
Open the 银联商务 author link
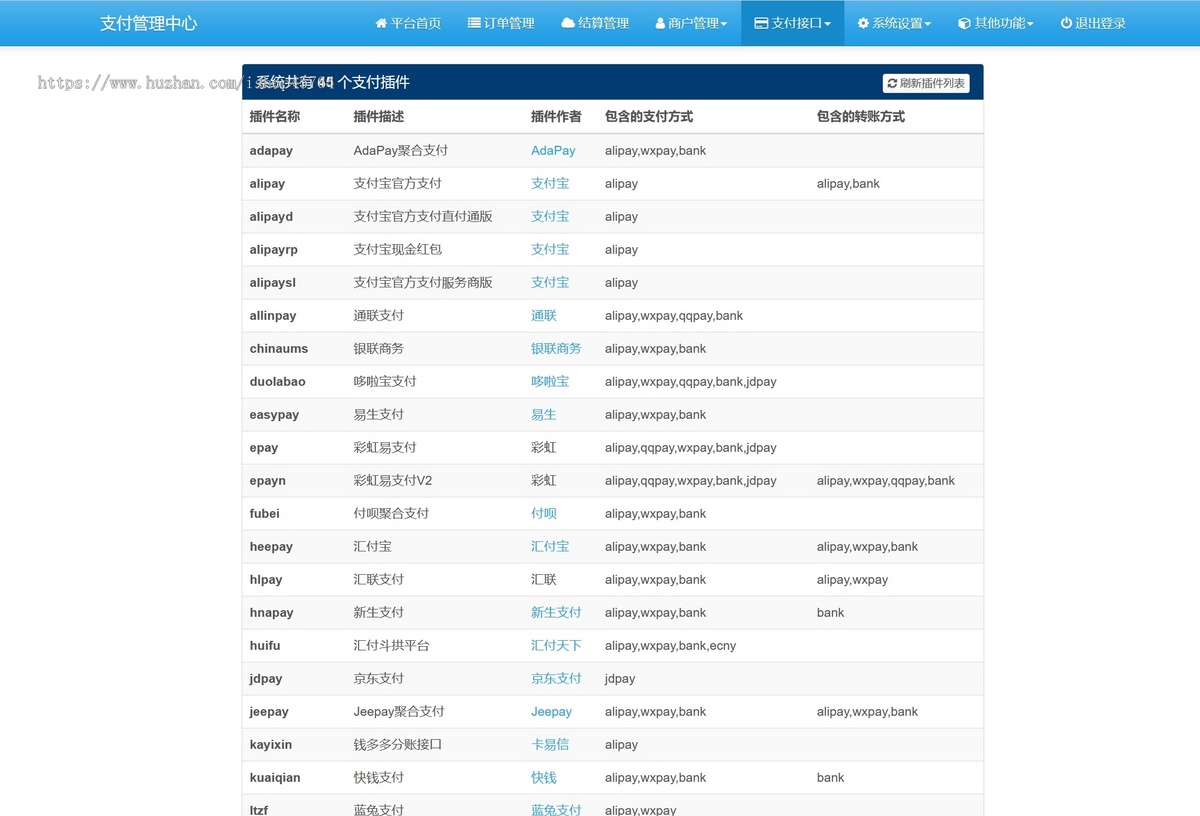[x=556, y=349]
